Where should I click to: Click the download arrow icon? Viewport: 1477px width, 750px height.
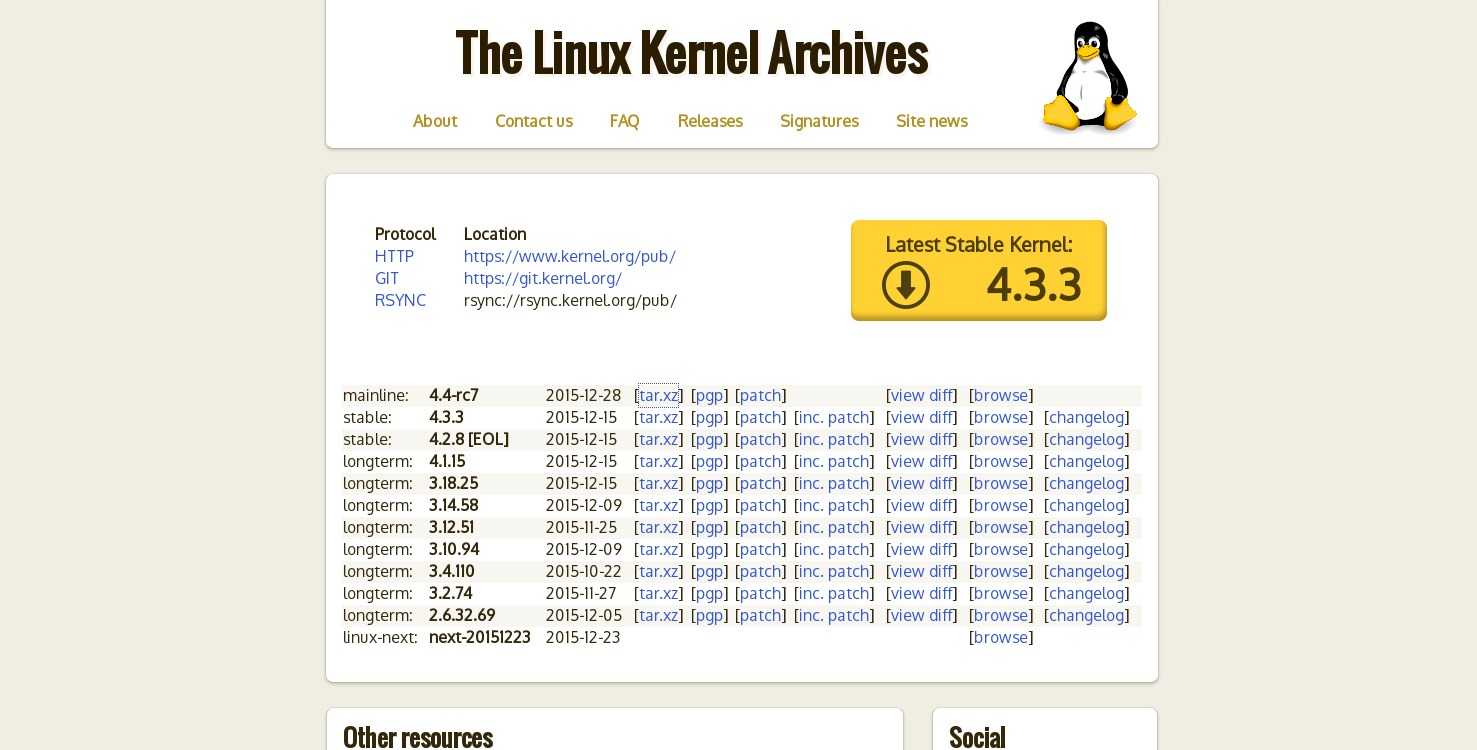[x=905, y=285]
